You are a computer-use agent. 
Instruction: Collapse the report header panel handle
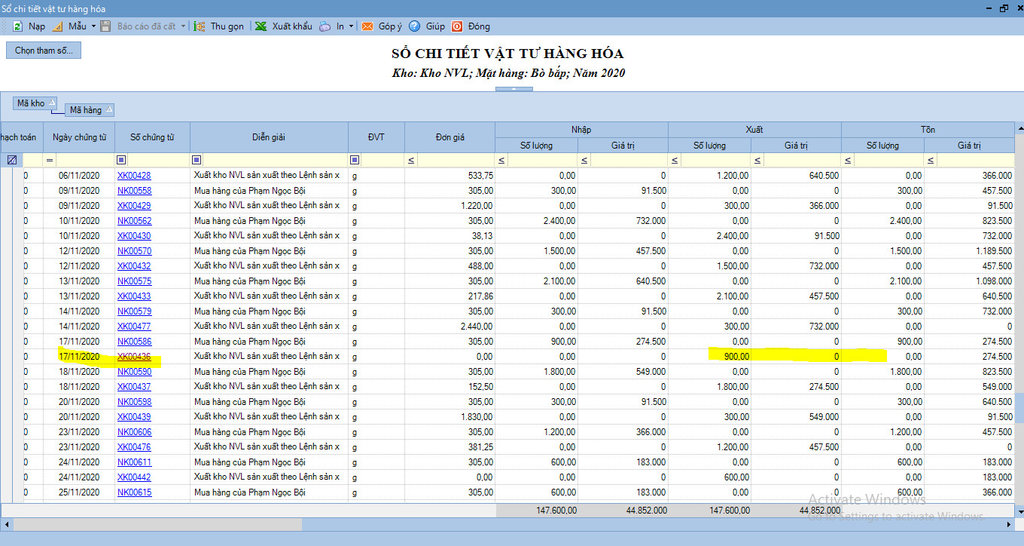514,89
